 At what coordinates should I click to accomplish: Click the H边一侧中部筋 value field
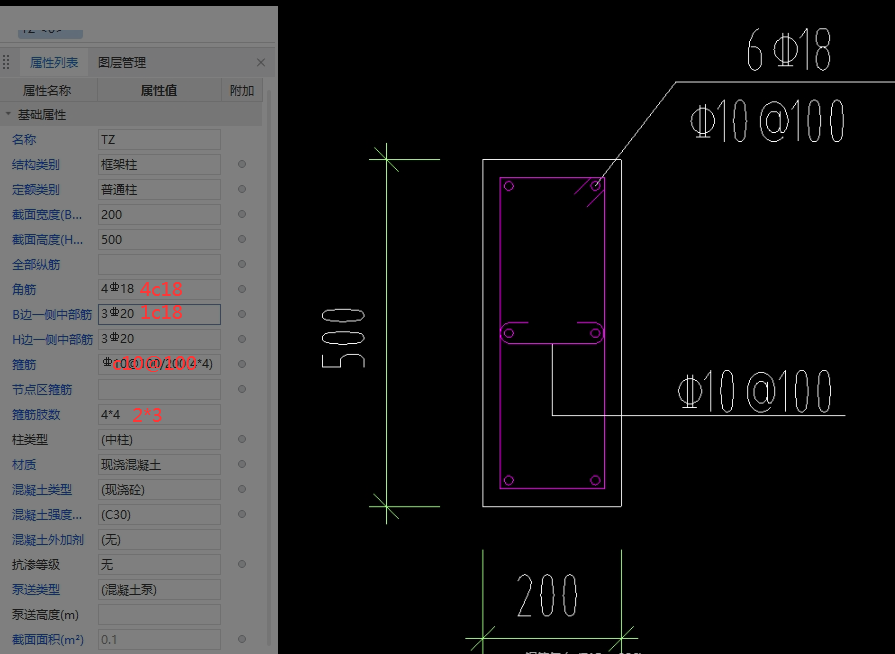(159, 340)
